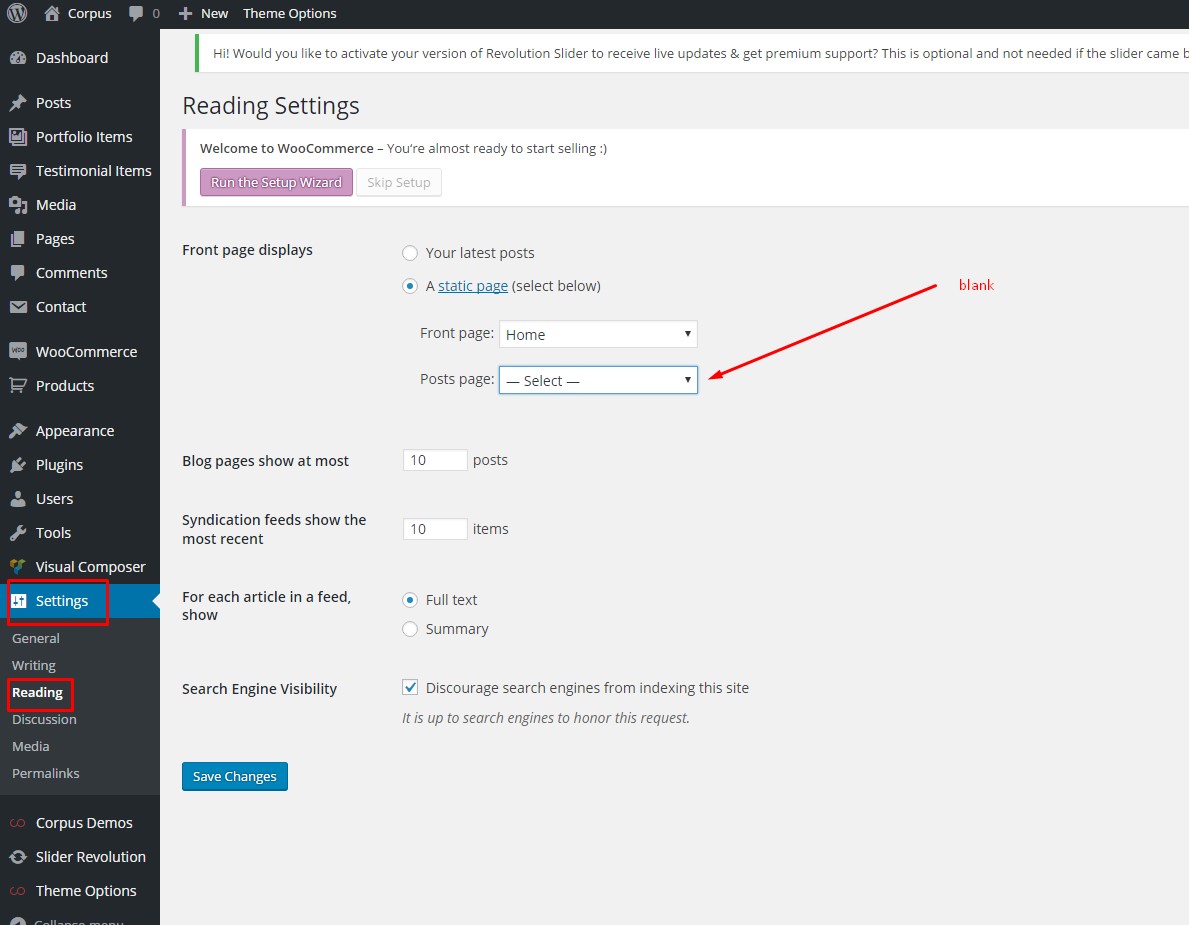Open the Discussion settings submenu

[x=44, y=719]
